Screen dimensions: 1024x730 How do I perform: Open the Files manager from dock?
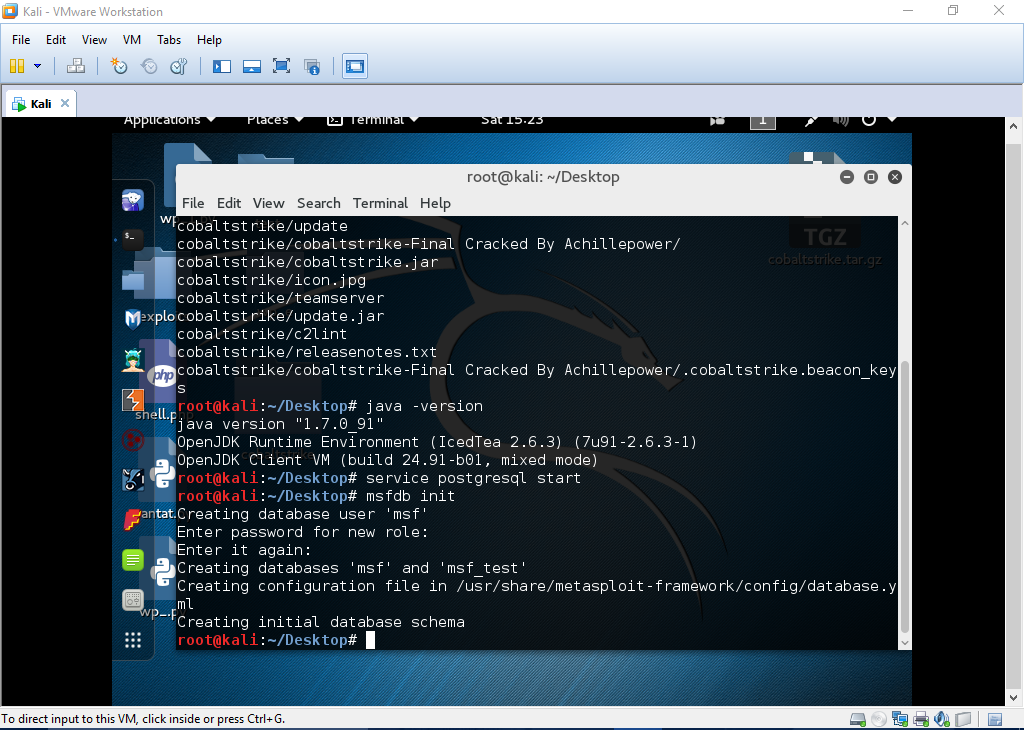[133, 281]
